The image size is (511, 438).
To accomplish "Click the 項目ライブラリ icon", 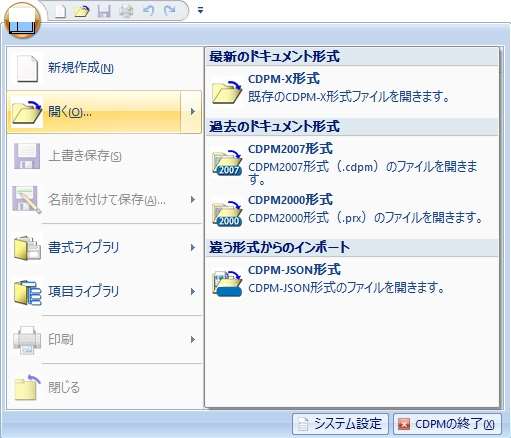I will tap(27, 292).
